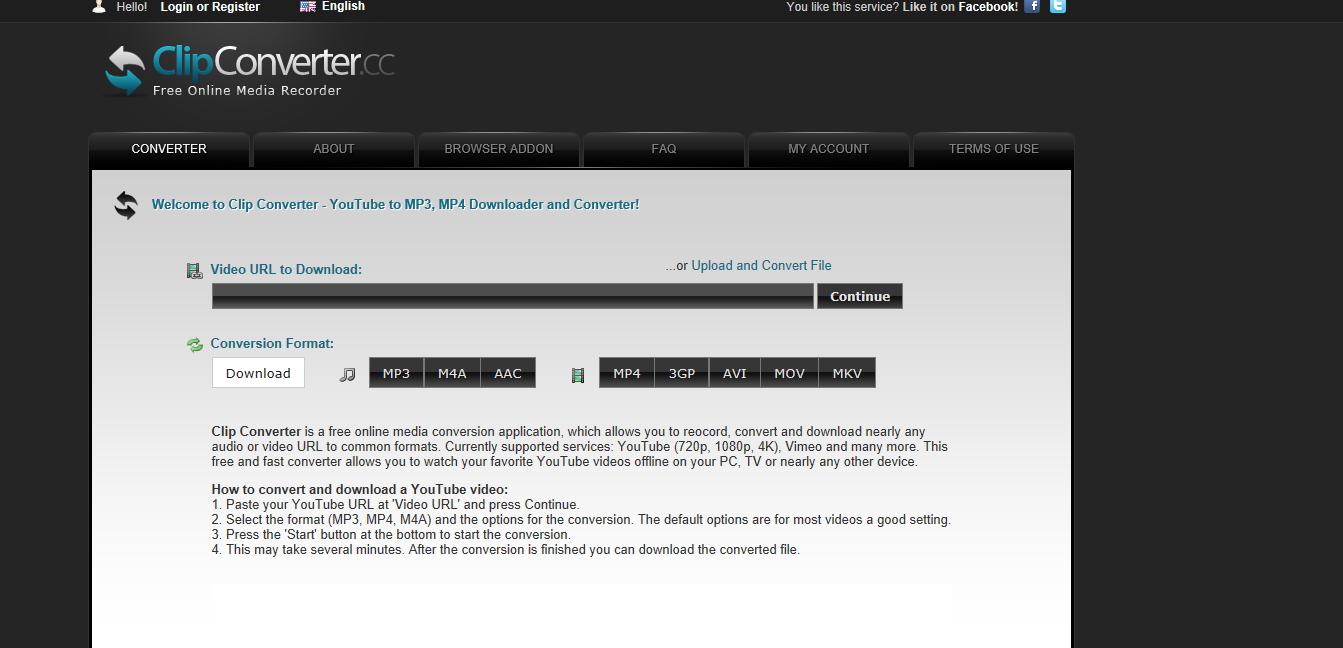
Task: Click the film strip video formats icon
Action: 577,375
